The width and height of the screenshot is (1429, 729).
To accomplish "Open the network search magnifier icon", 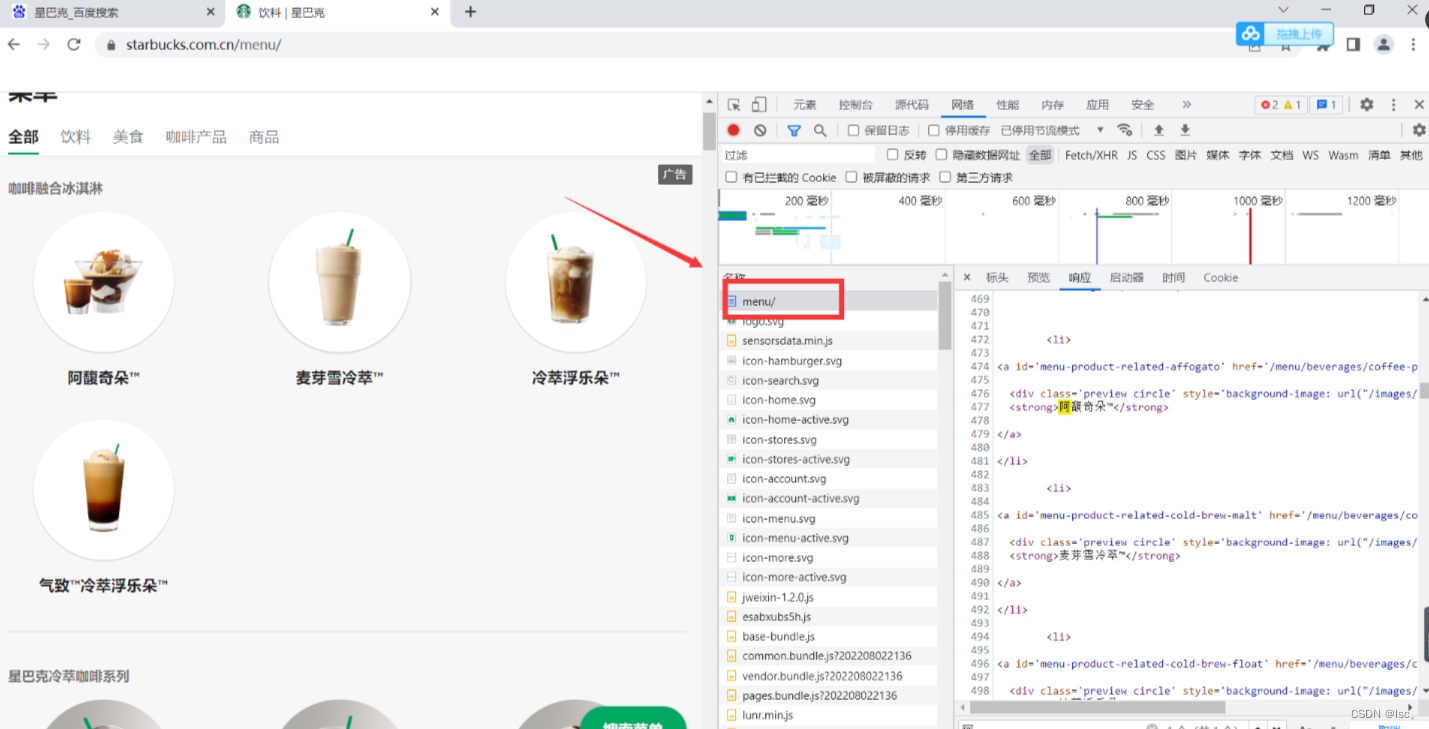I will click(x=820, y=130).
